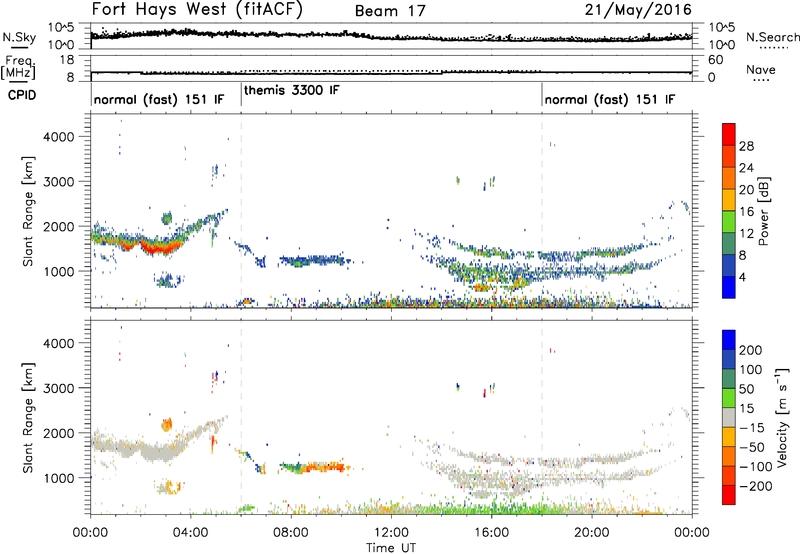Click the "Velocity [m s-1]" color bar title

782,417
